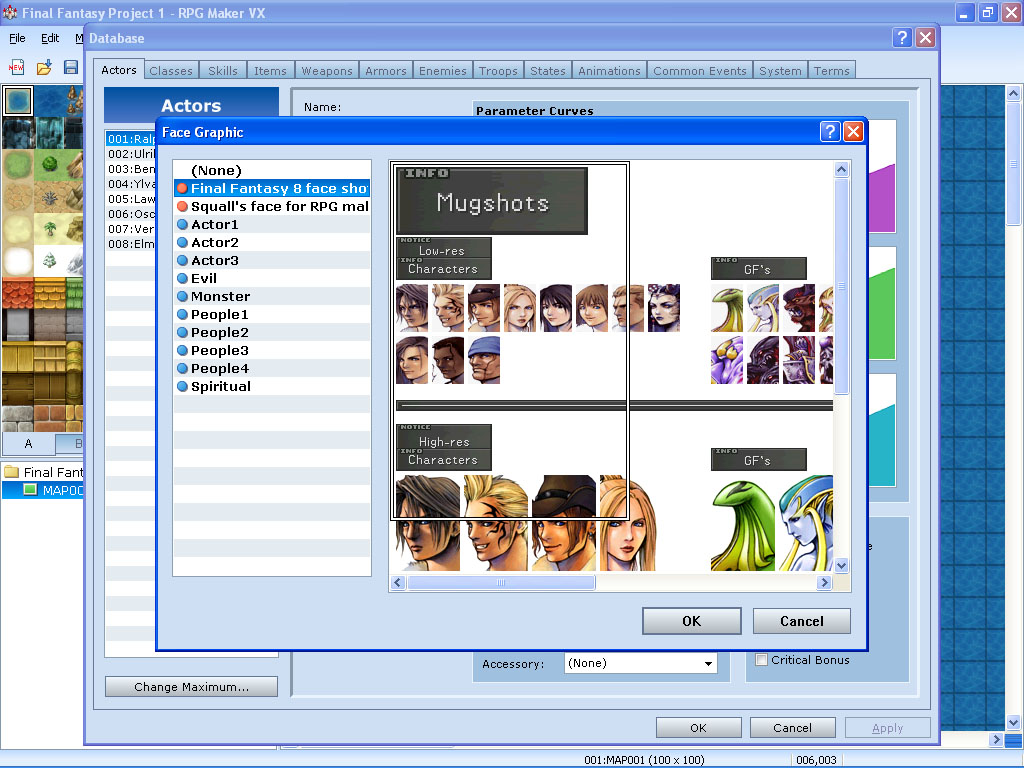The image size is (1024, 768).
Task: Click the Database window help icon
Action: 902,38
